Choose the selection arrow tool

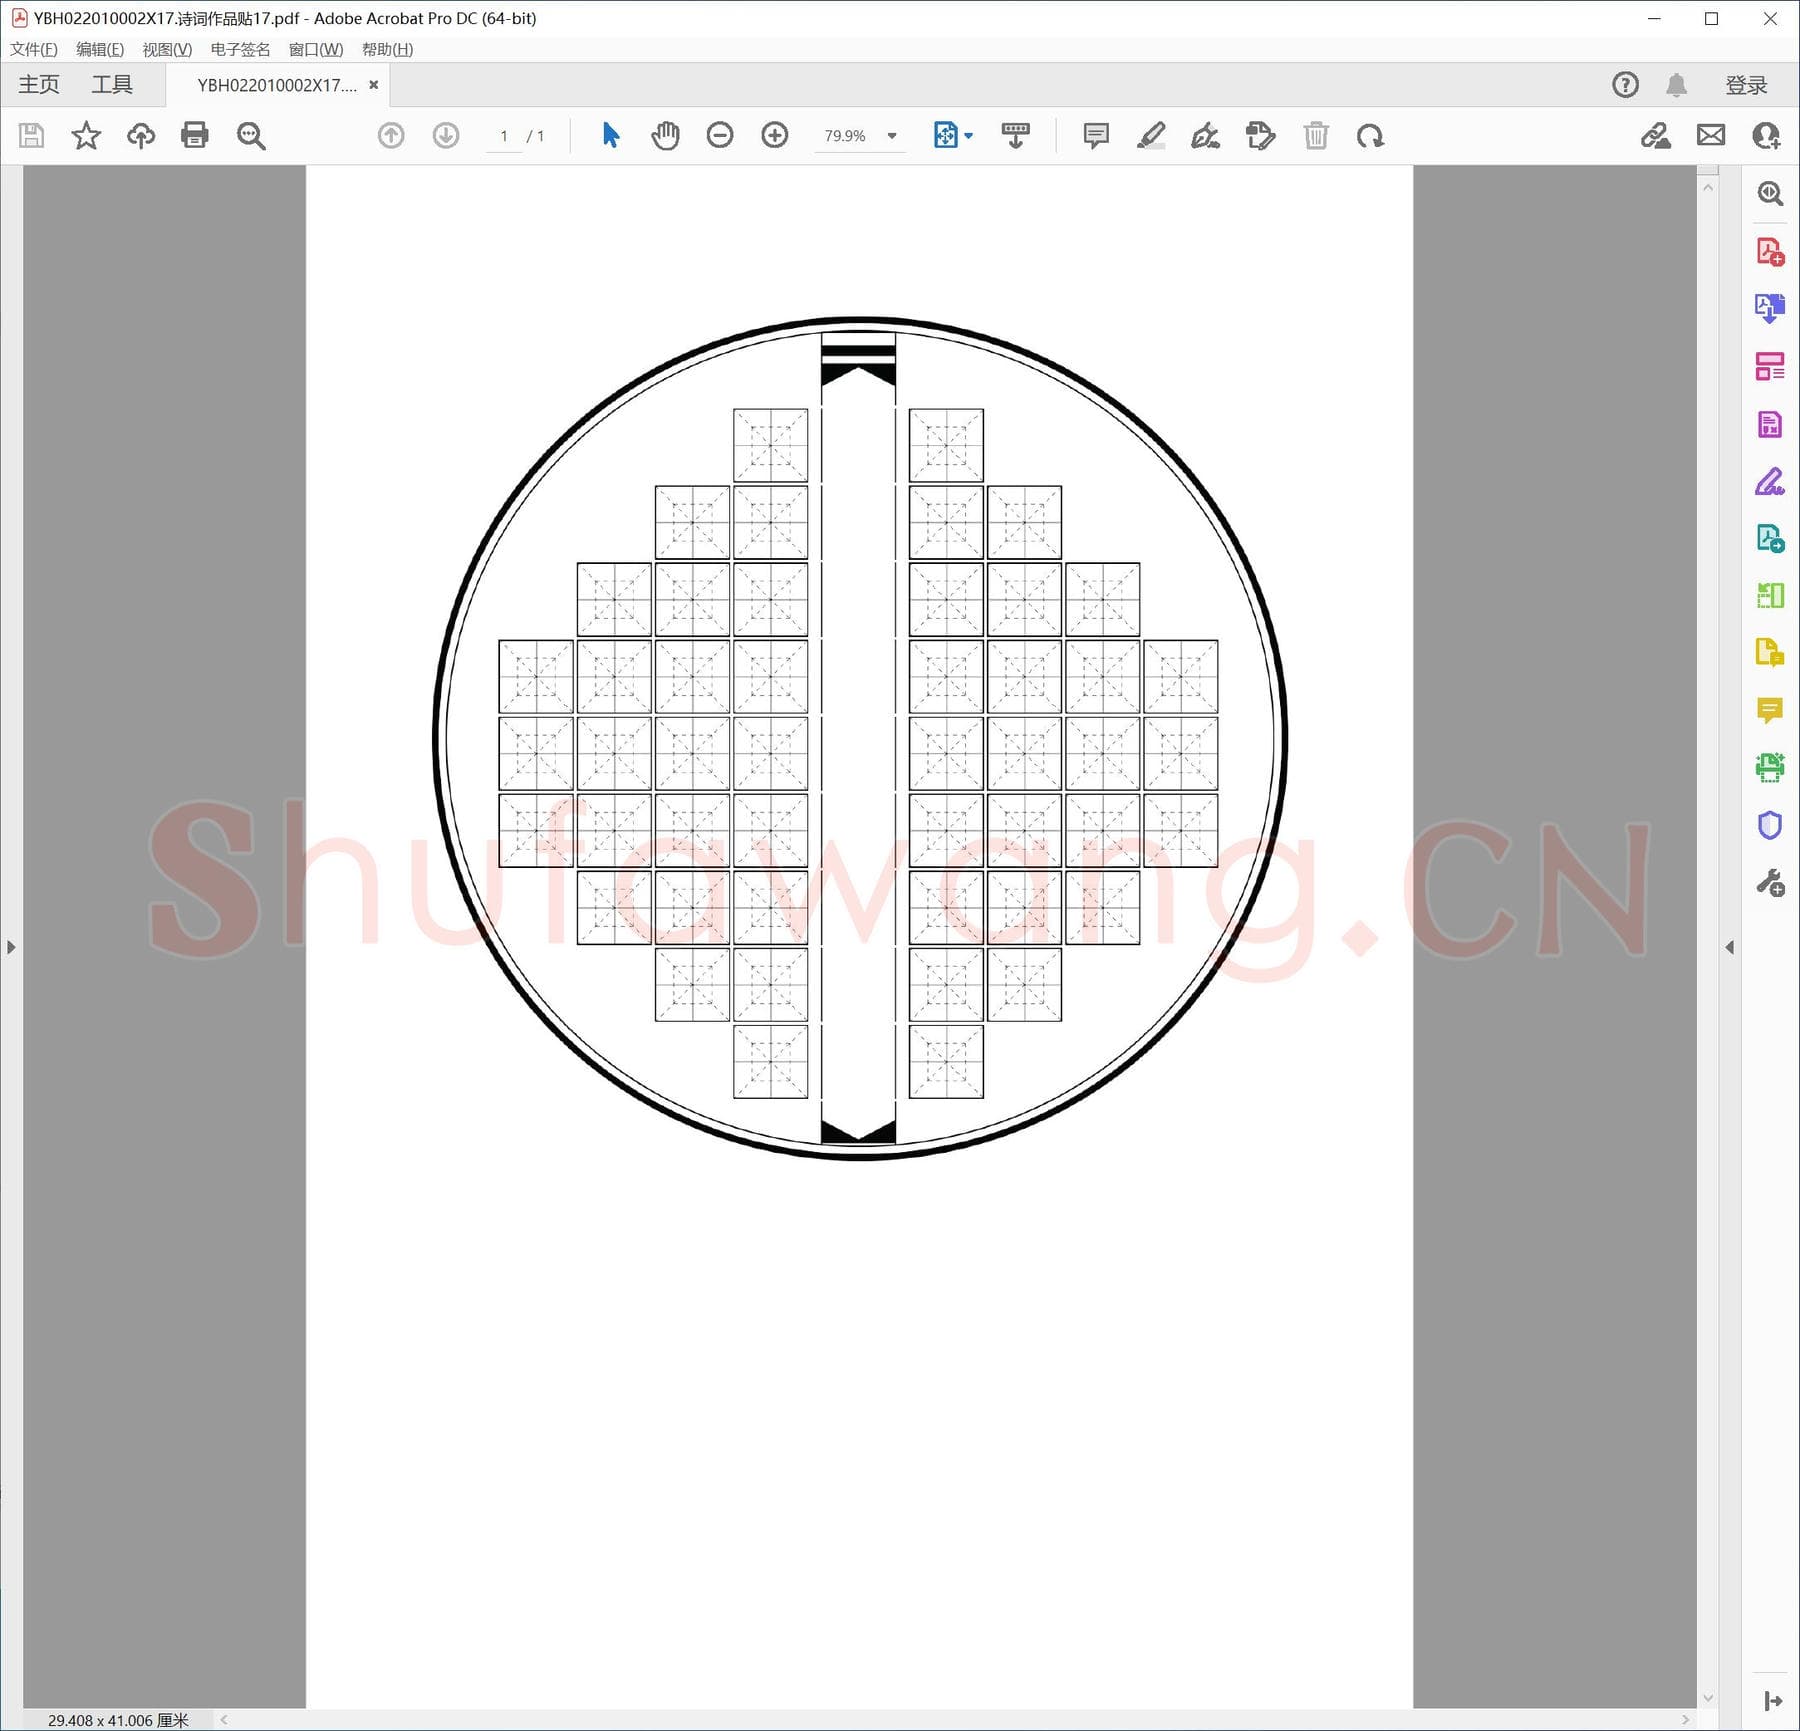coord(611,135)
